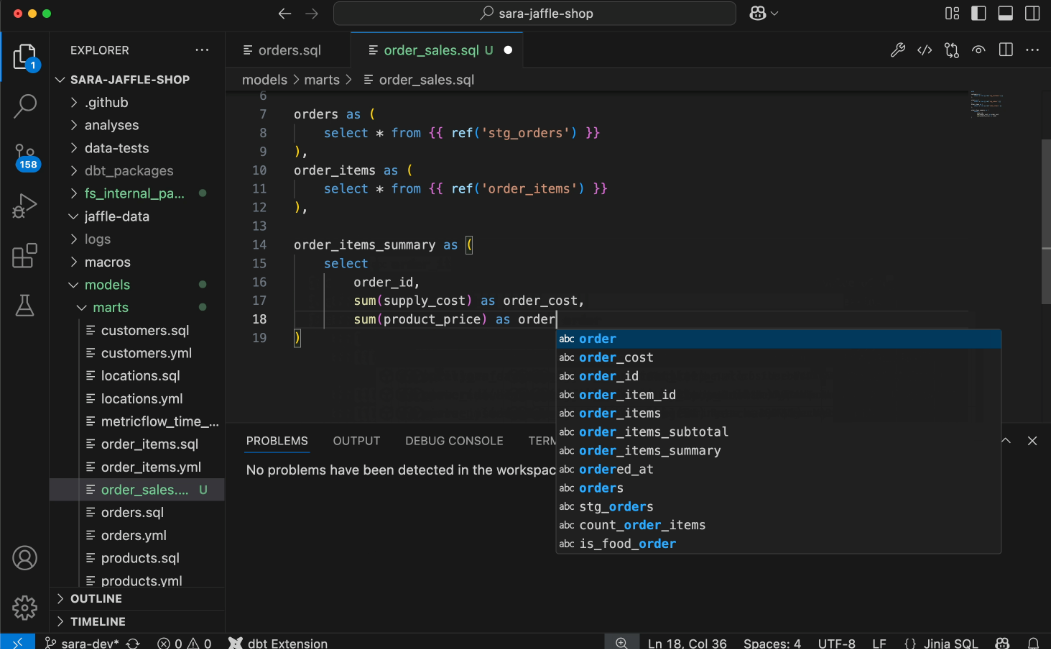This screenshot has width=1051, height=649.
Task: Expand the TIMELINE section
Action: coord(137,622)
